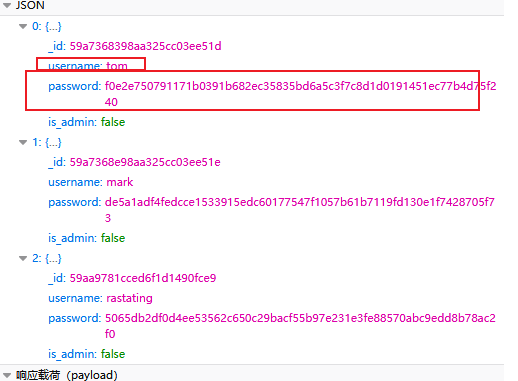Image resolution: width=518 pixels, height=381 pixels.
Task: Click the 1: {...} tree label
Action: click(47, 142)
